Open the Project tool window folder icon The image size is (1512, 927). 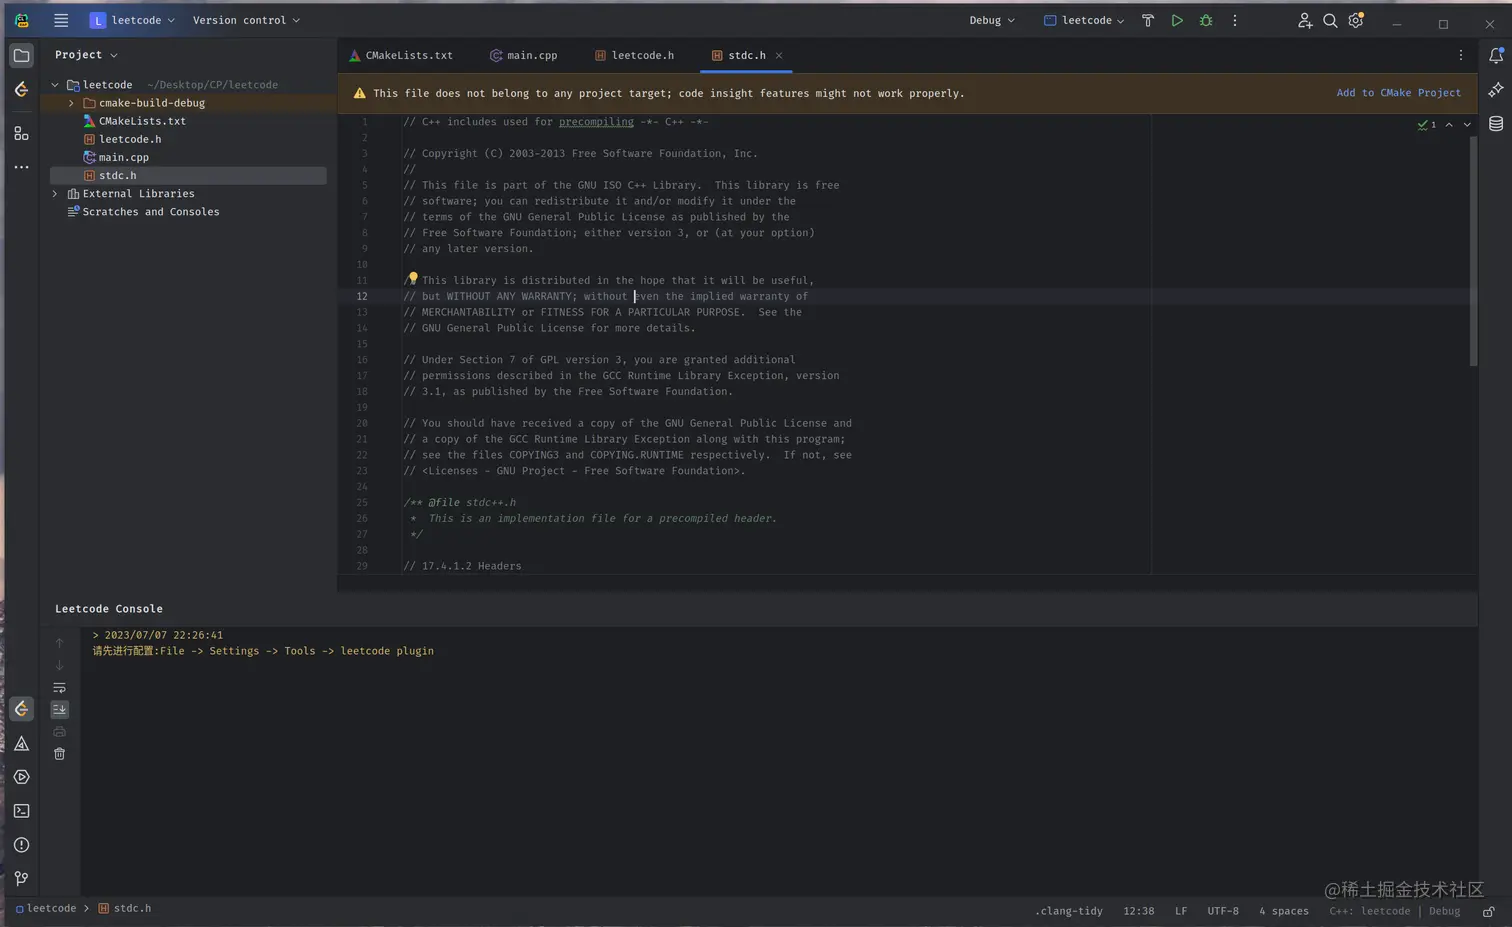click(x=21, y=55)
